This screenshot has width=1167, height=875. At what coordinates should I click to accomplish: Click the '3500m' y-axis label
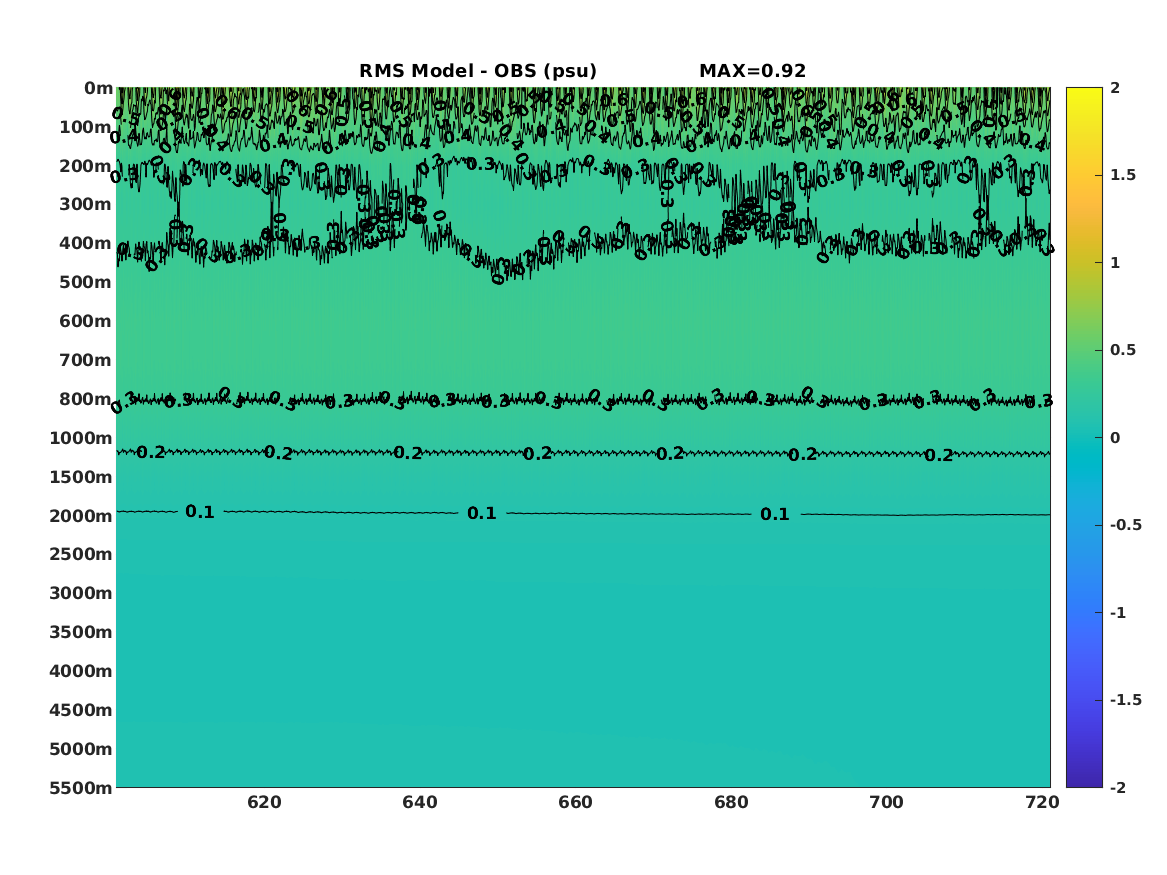(81, 632)
